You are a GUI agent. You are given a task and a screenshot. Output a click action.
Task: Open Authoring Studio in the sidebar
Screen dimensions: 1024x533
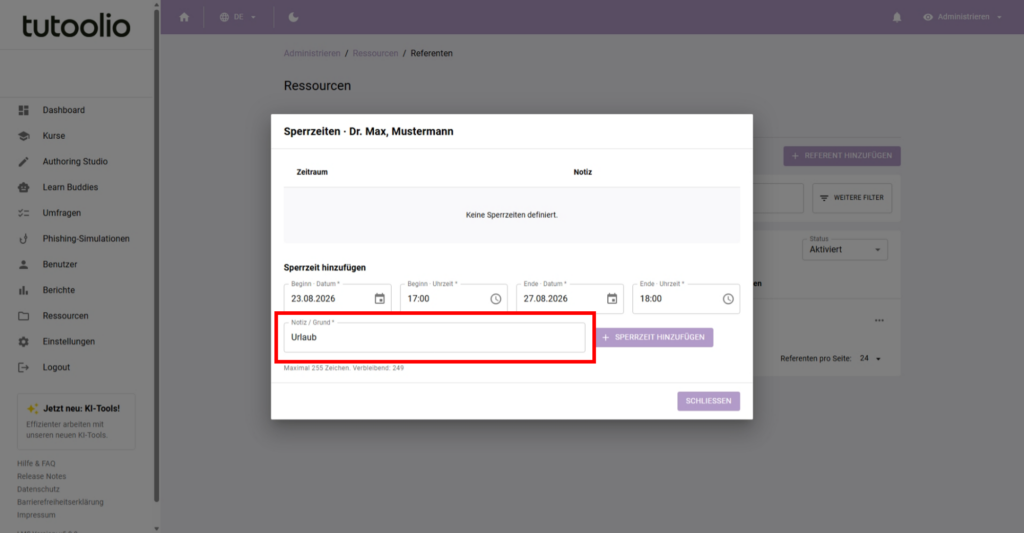coord(77,161)
